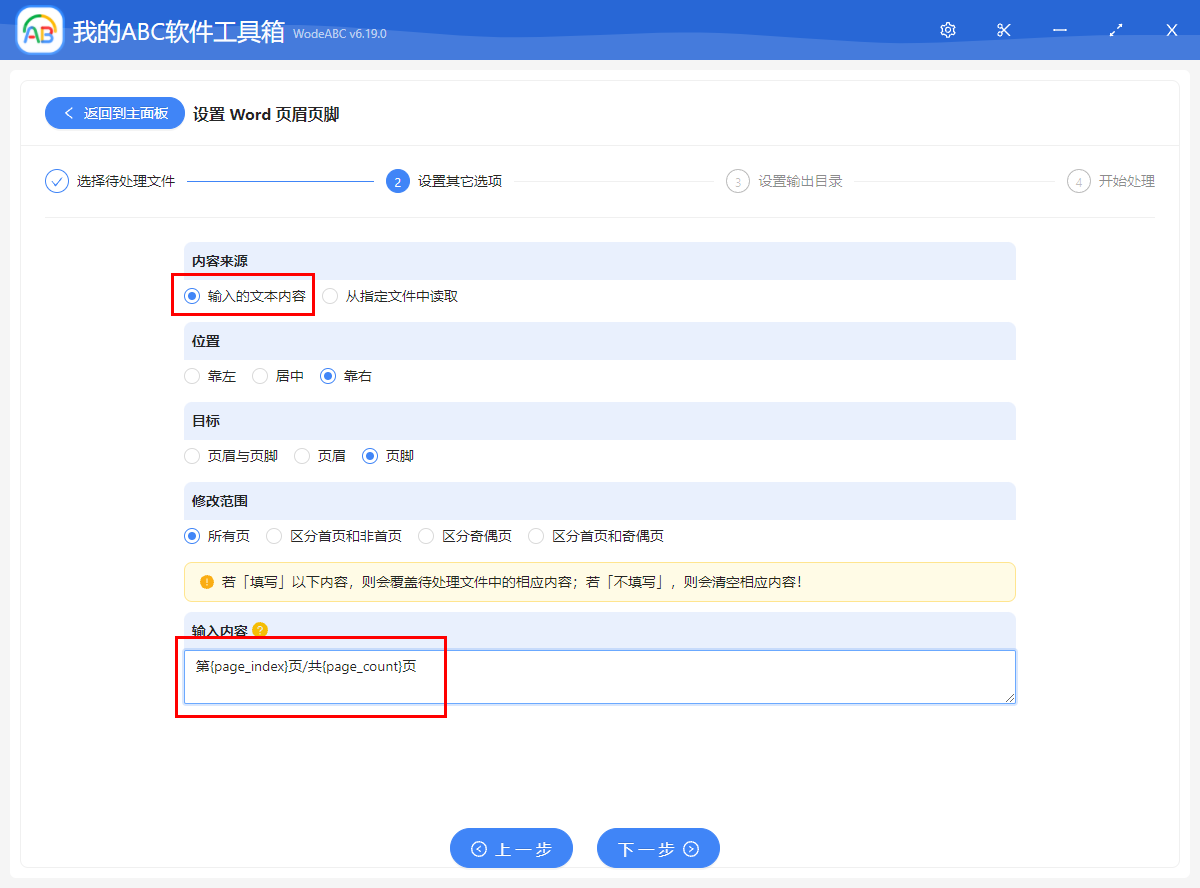Click the scissors icon in the title bar
This screenshot has height=888, width=1200.
[1003, 30]
